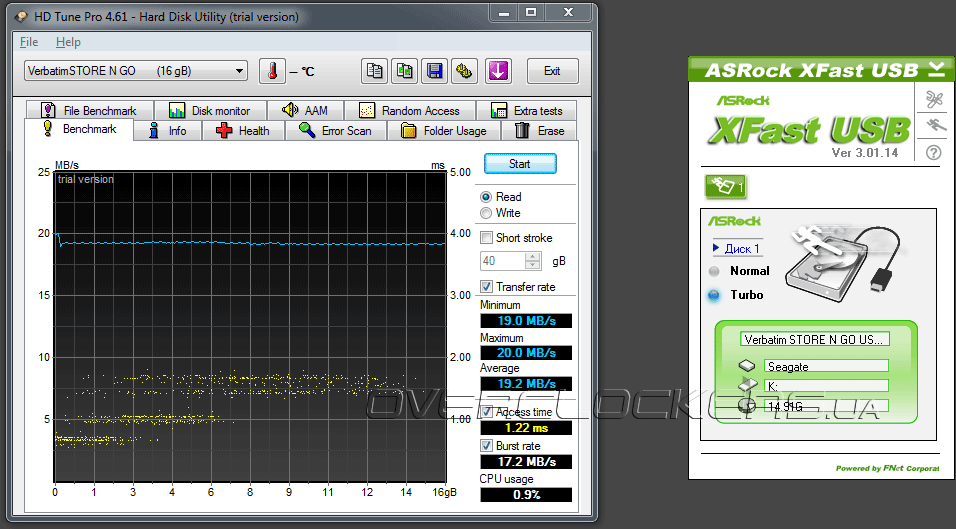The height and width of the screenshot is (529, 956).
Task: Open the Folder Usage tab
Action: (444, 130)
